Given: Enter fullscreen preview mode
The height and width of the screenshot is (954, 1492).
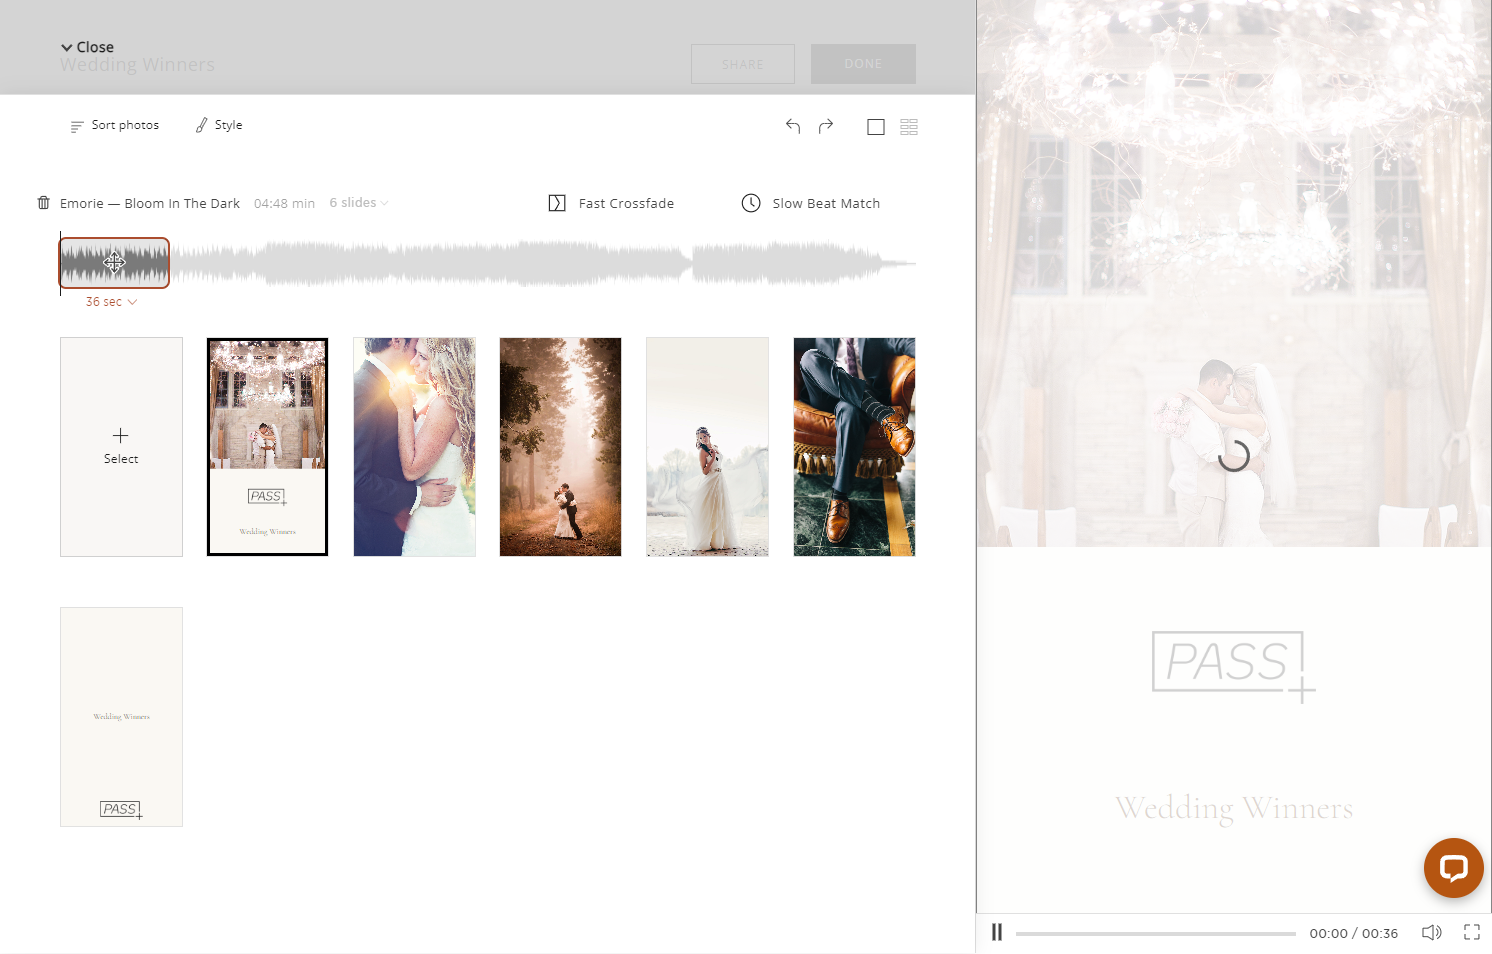Looking at the screenshot, I should pos(1472,932).
